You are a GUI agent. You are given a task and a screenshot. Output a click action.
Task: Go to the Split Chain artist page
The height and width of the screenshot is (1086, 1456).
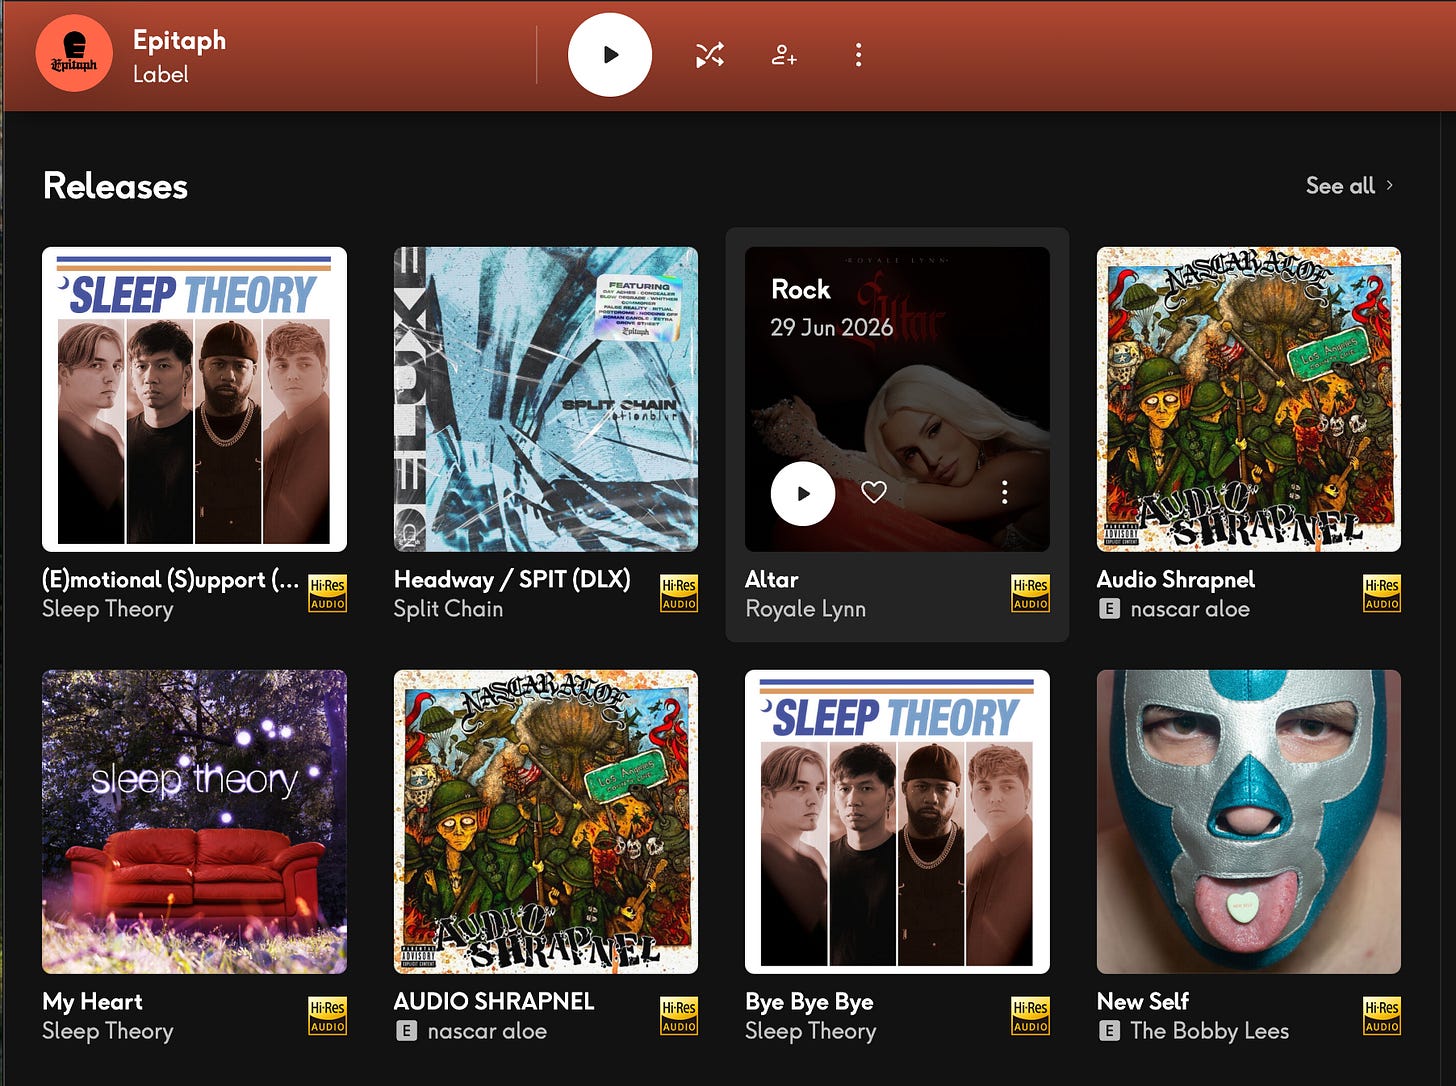[x=448, y=609]
